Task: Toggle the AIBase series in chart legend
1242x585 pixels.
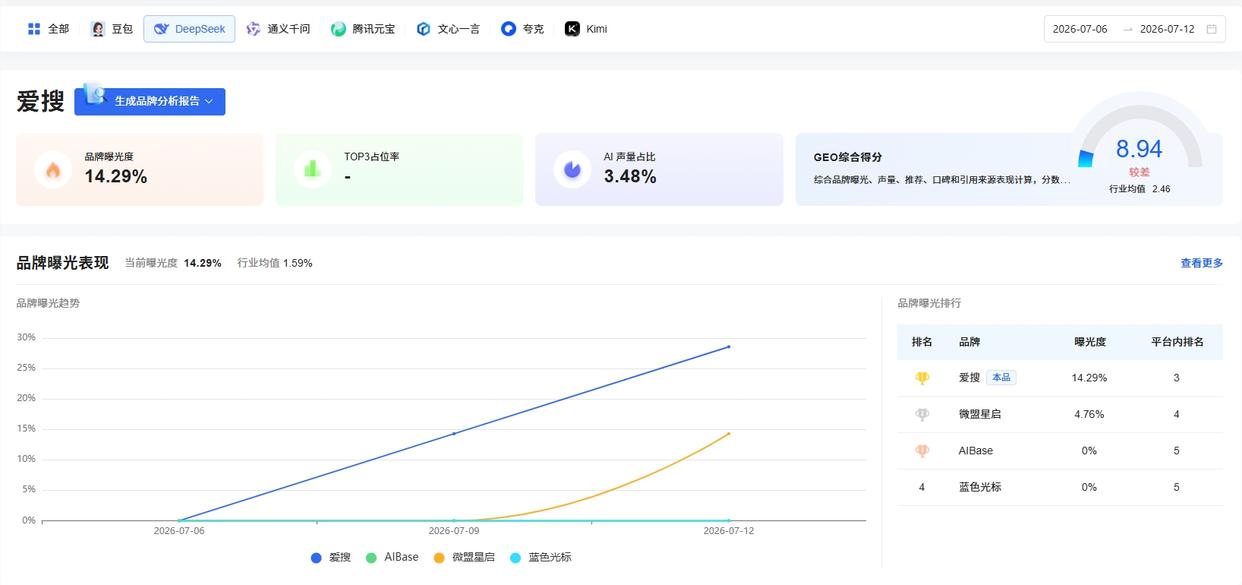Action: point(392,557)
